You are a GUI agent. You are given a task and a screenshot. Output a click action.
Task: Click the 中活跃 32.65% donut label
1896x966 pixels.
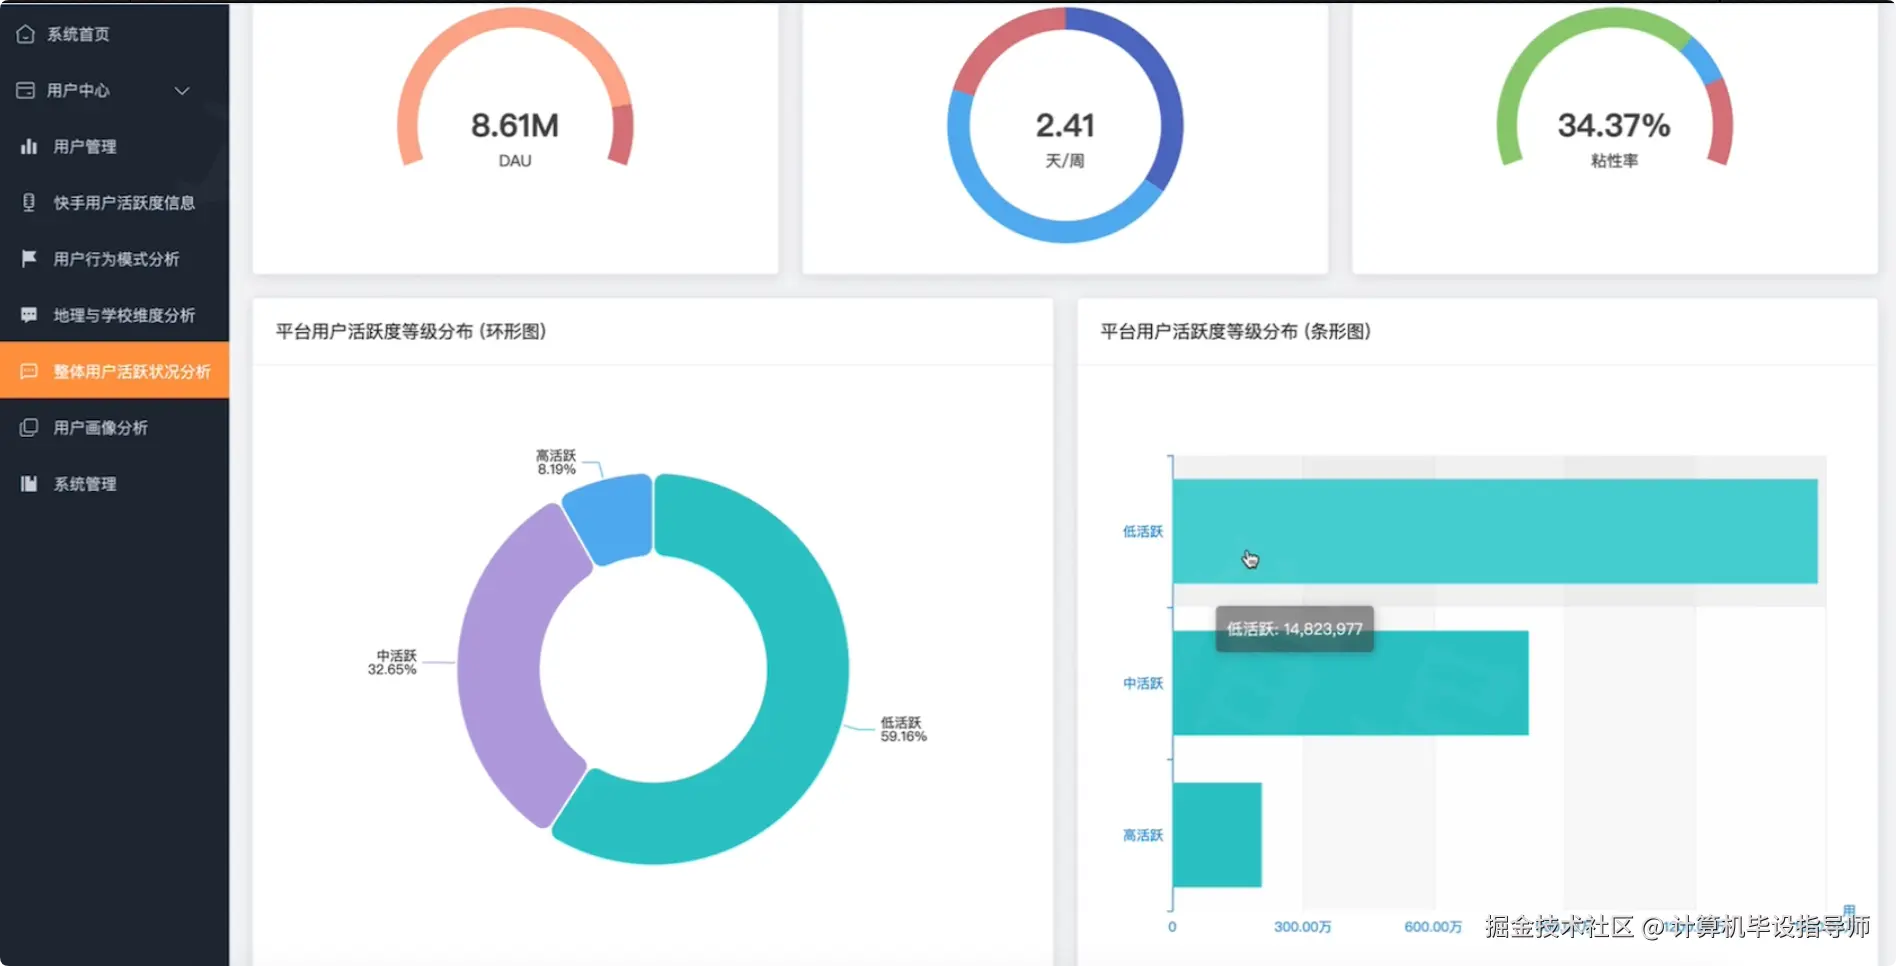coord(392,663)
